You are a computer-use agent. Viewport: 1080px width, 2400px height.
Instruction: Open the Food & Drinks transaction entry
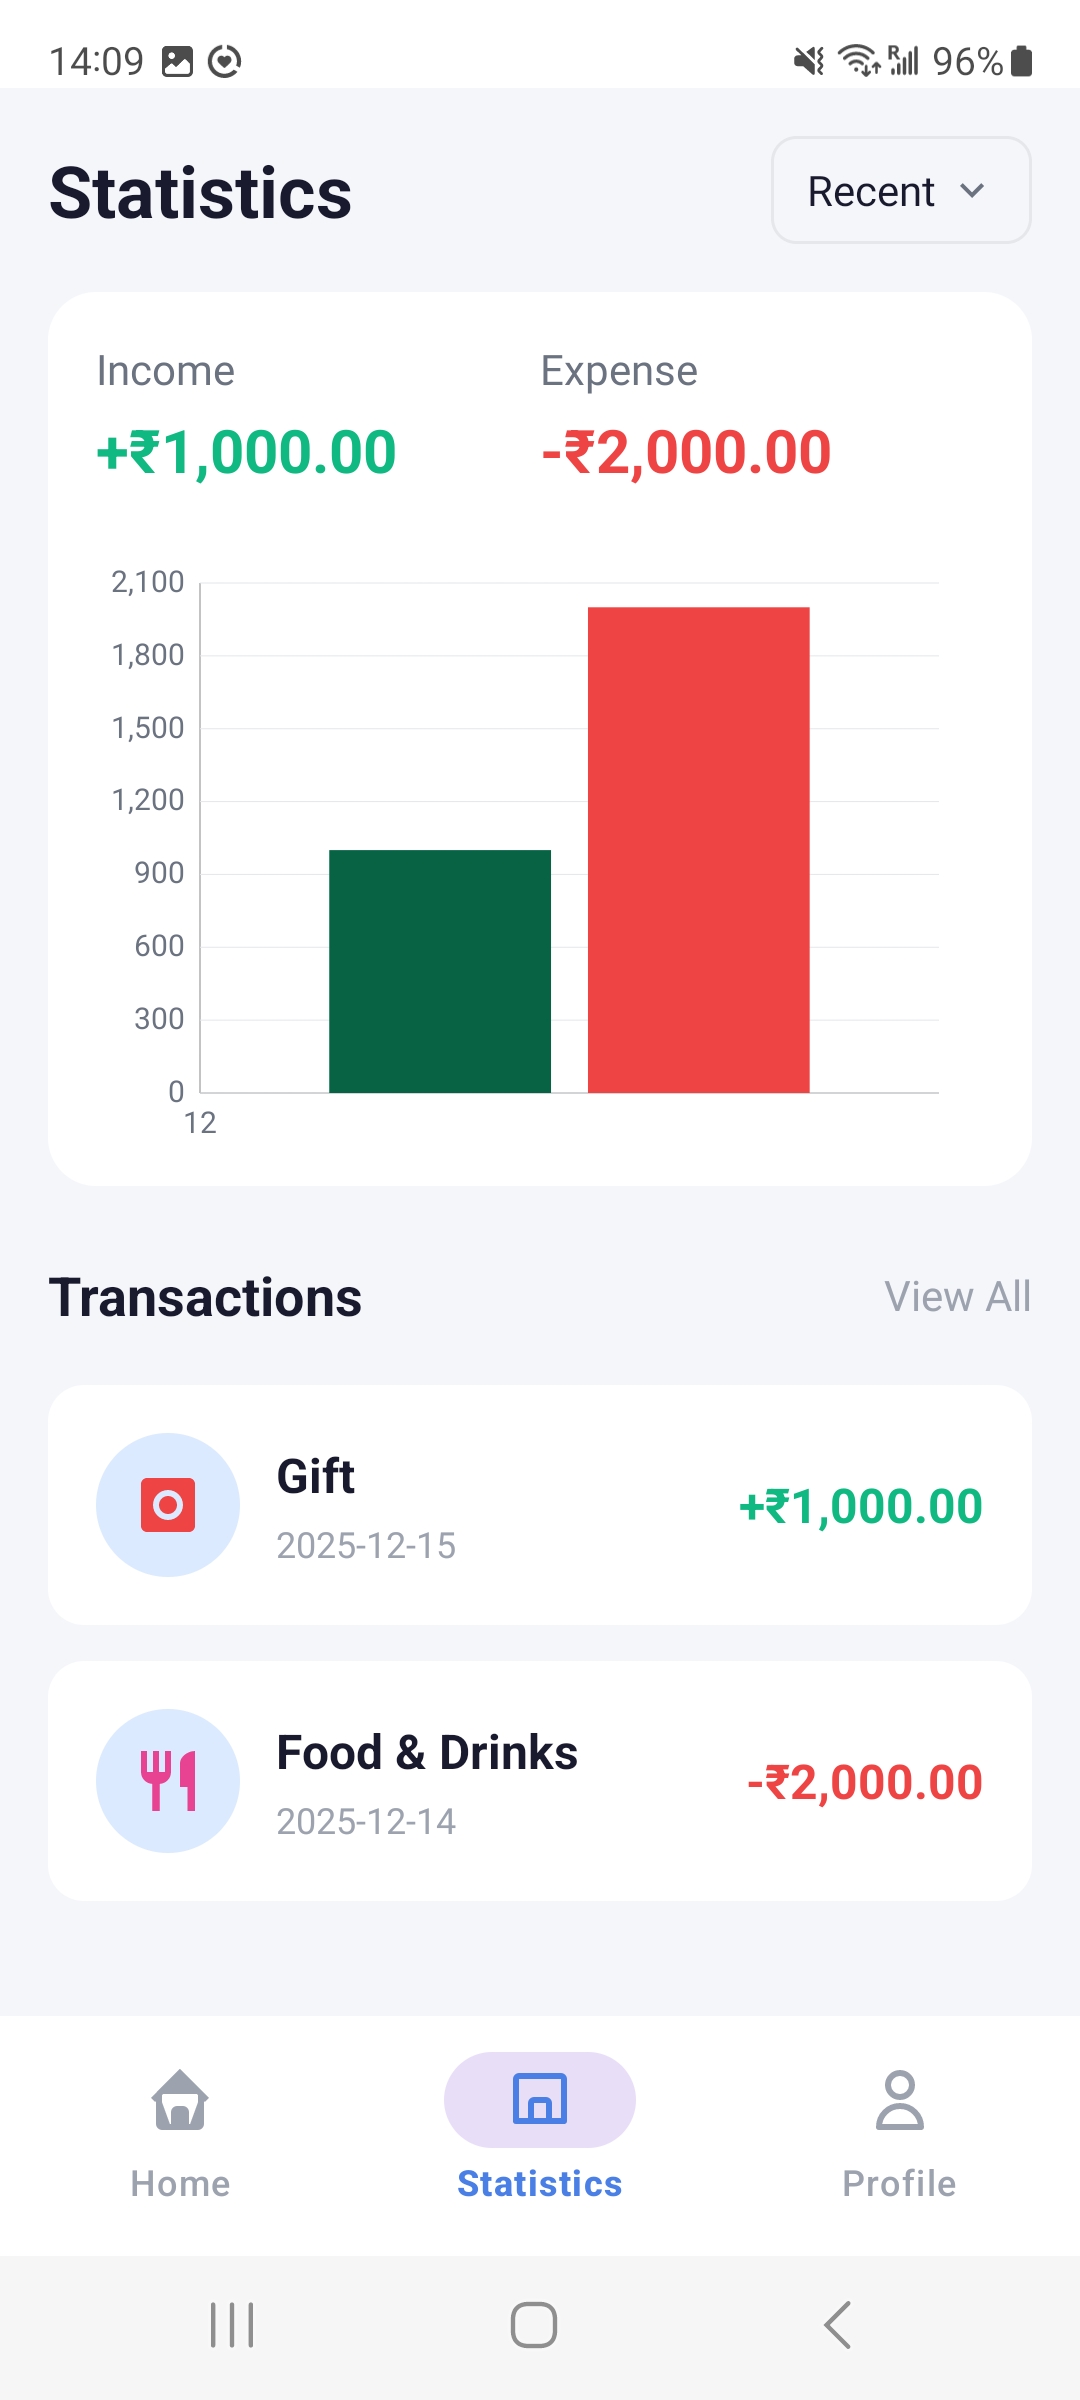540,1781
